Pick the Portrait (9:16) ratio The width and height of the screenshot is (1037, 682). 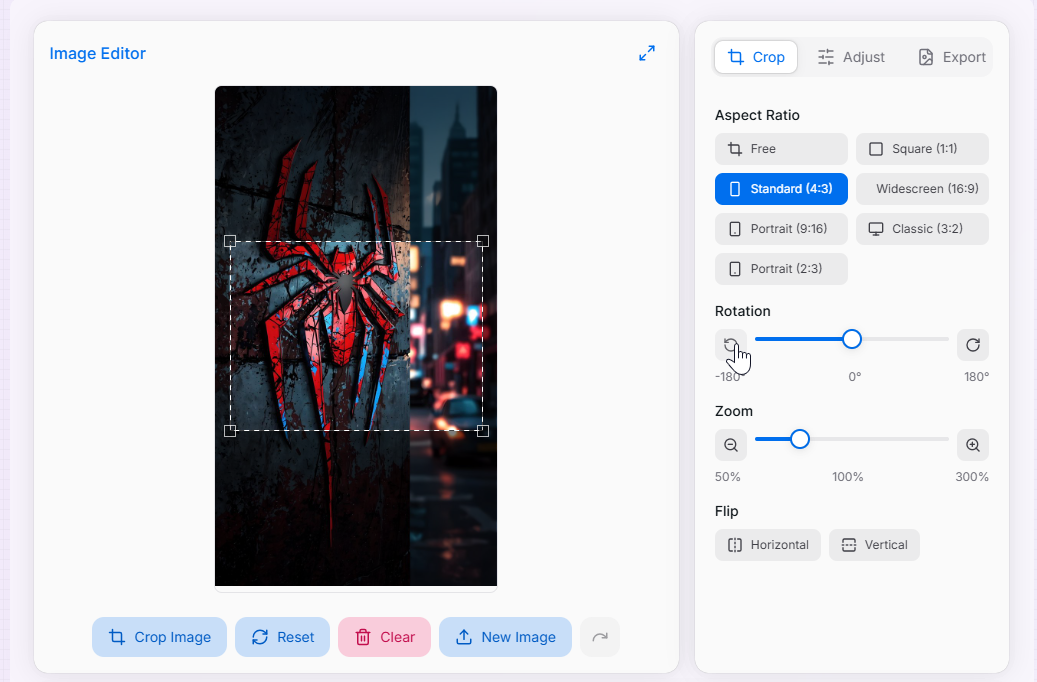[x=781, y=229]
